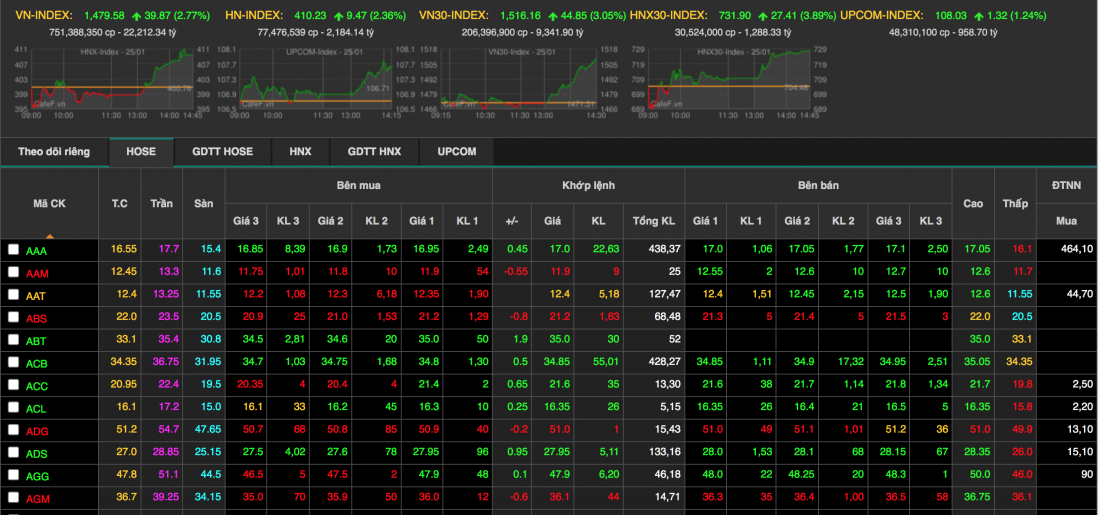Screen dimensions: 1100x515
Task: Enable the checkbox next to ABT
Action: coord(14,340)
